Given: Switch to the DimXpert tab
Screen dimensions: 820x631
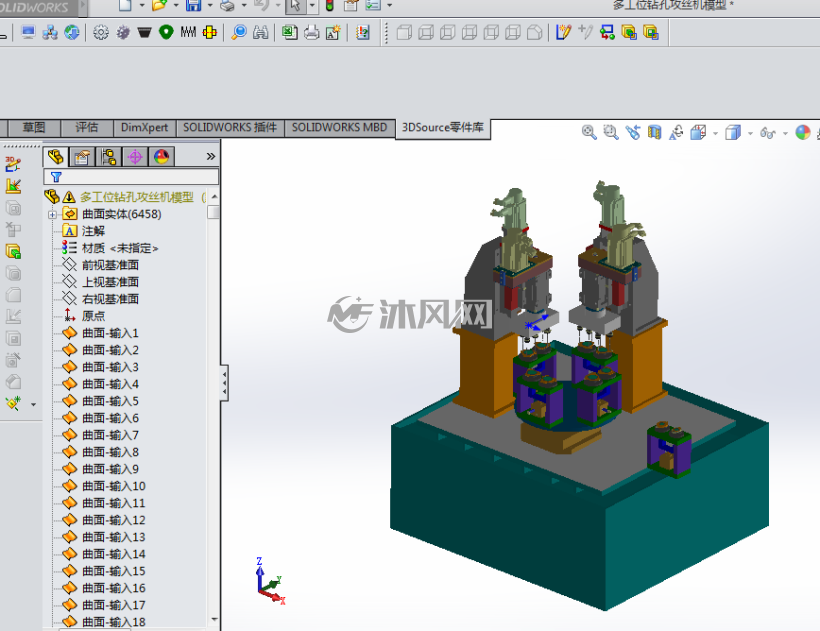Looking at the screenshot, I should coord(144,128).
